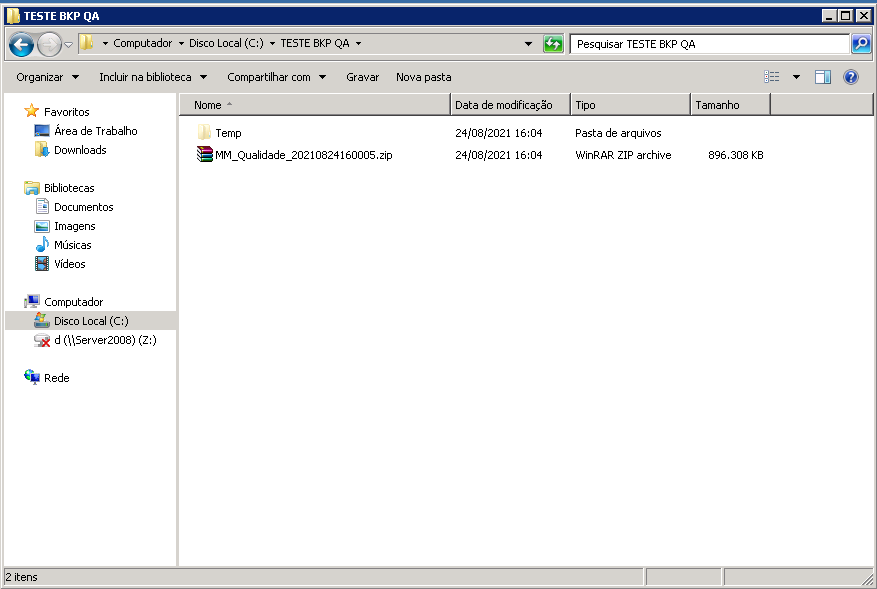This screenshot has height=589, width=877.
Task: Open the address bar history dropdown
Action: coord(528,44)
